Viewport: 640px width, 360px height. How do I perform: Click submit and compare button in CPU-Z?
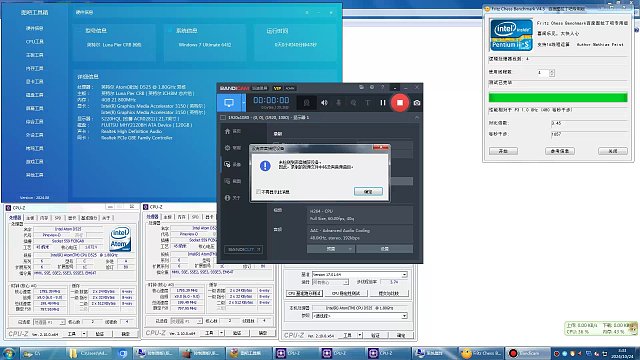(x=388, y=293)
